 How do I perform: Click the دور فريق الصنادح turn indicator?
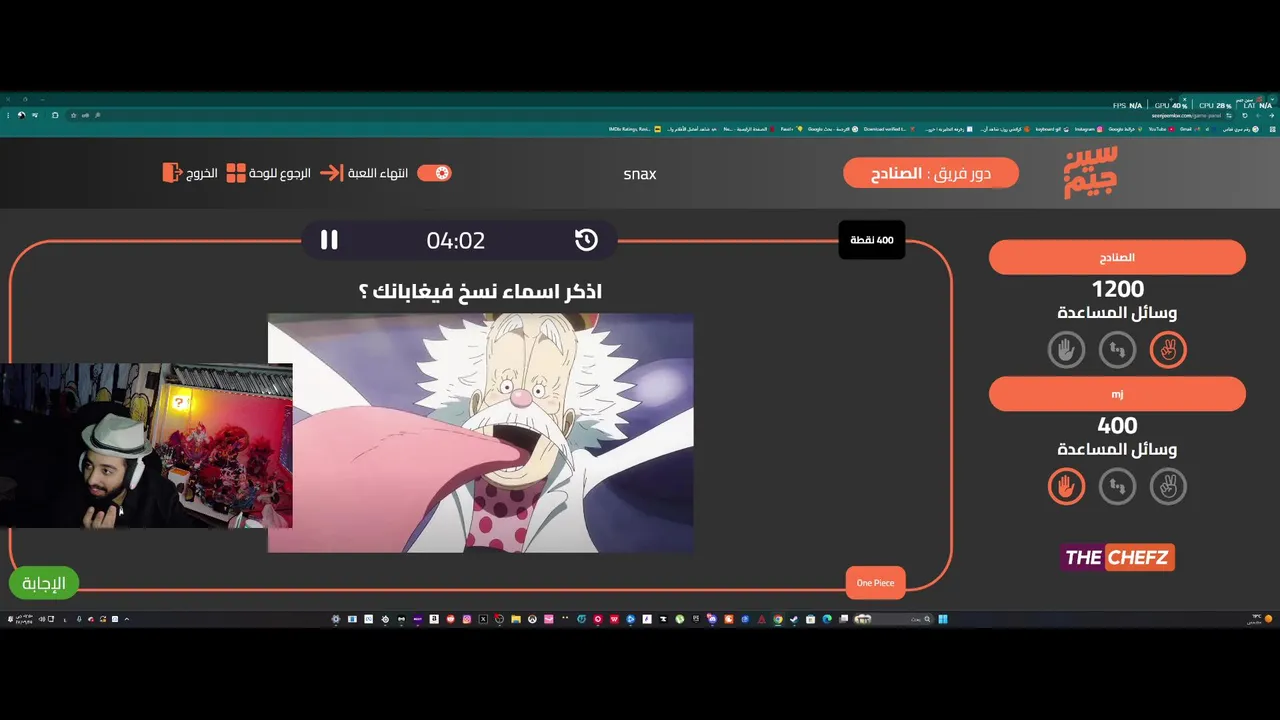tap(931, 173)
